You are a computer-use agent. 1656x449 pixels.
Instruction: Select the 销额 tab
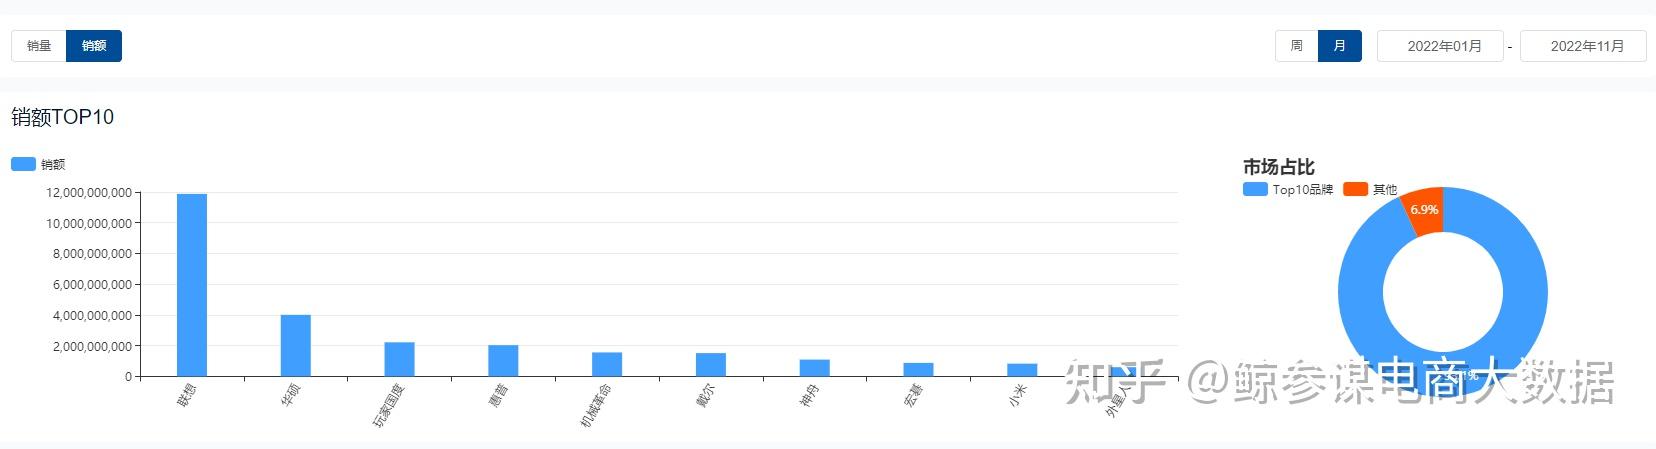click(x=94, y=46)
